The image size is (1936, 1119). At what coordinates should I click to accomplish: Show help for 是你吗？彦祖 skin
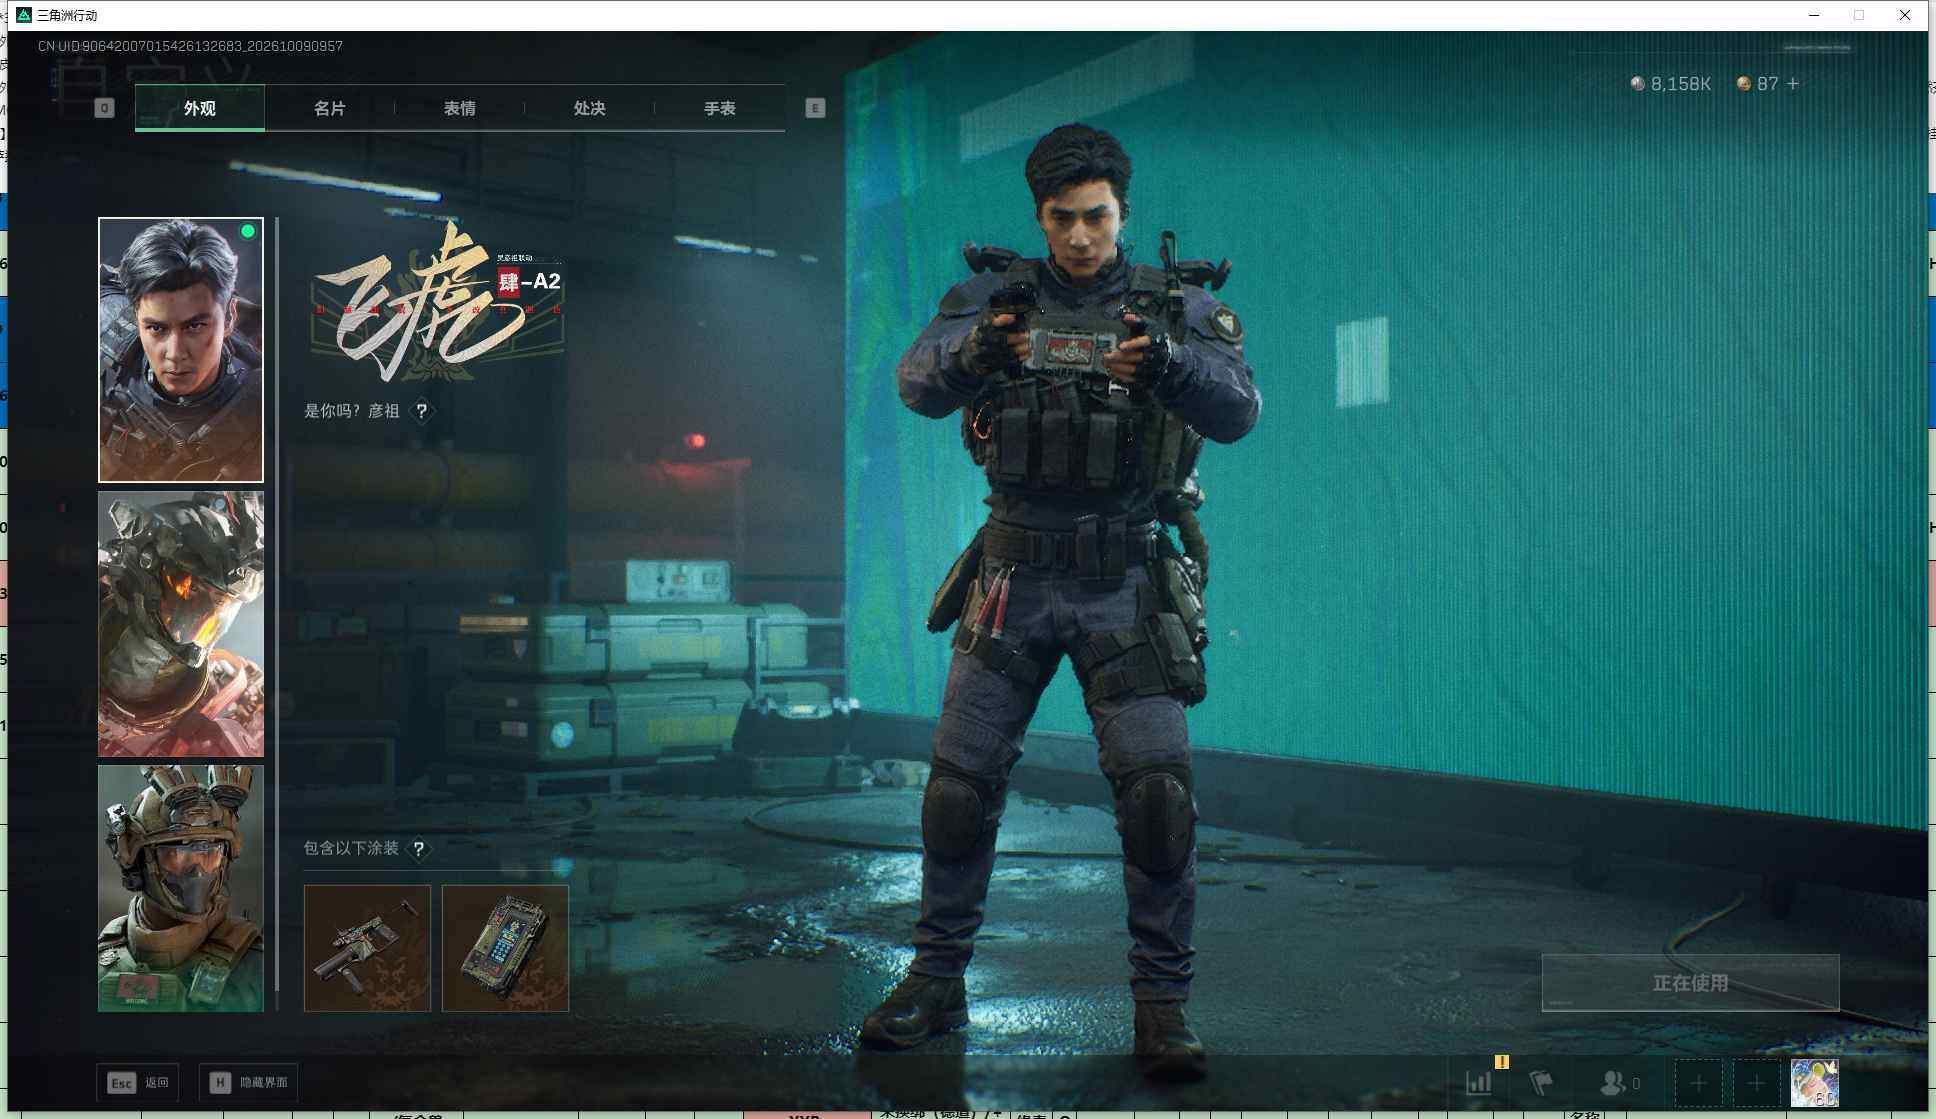pos(422,411)
